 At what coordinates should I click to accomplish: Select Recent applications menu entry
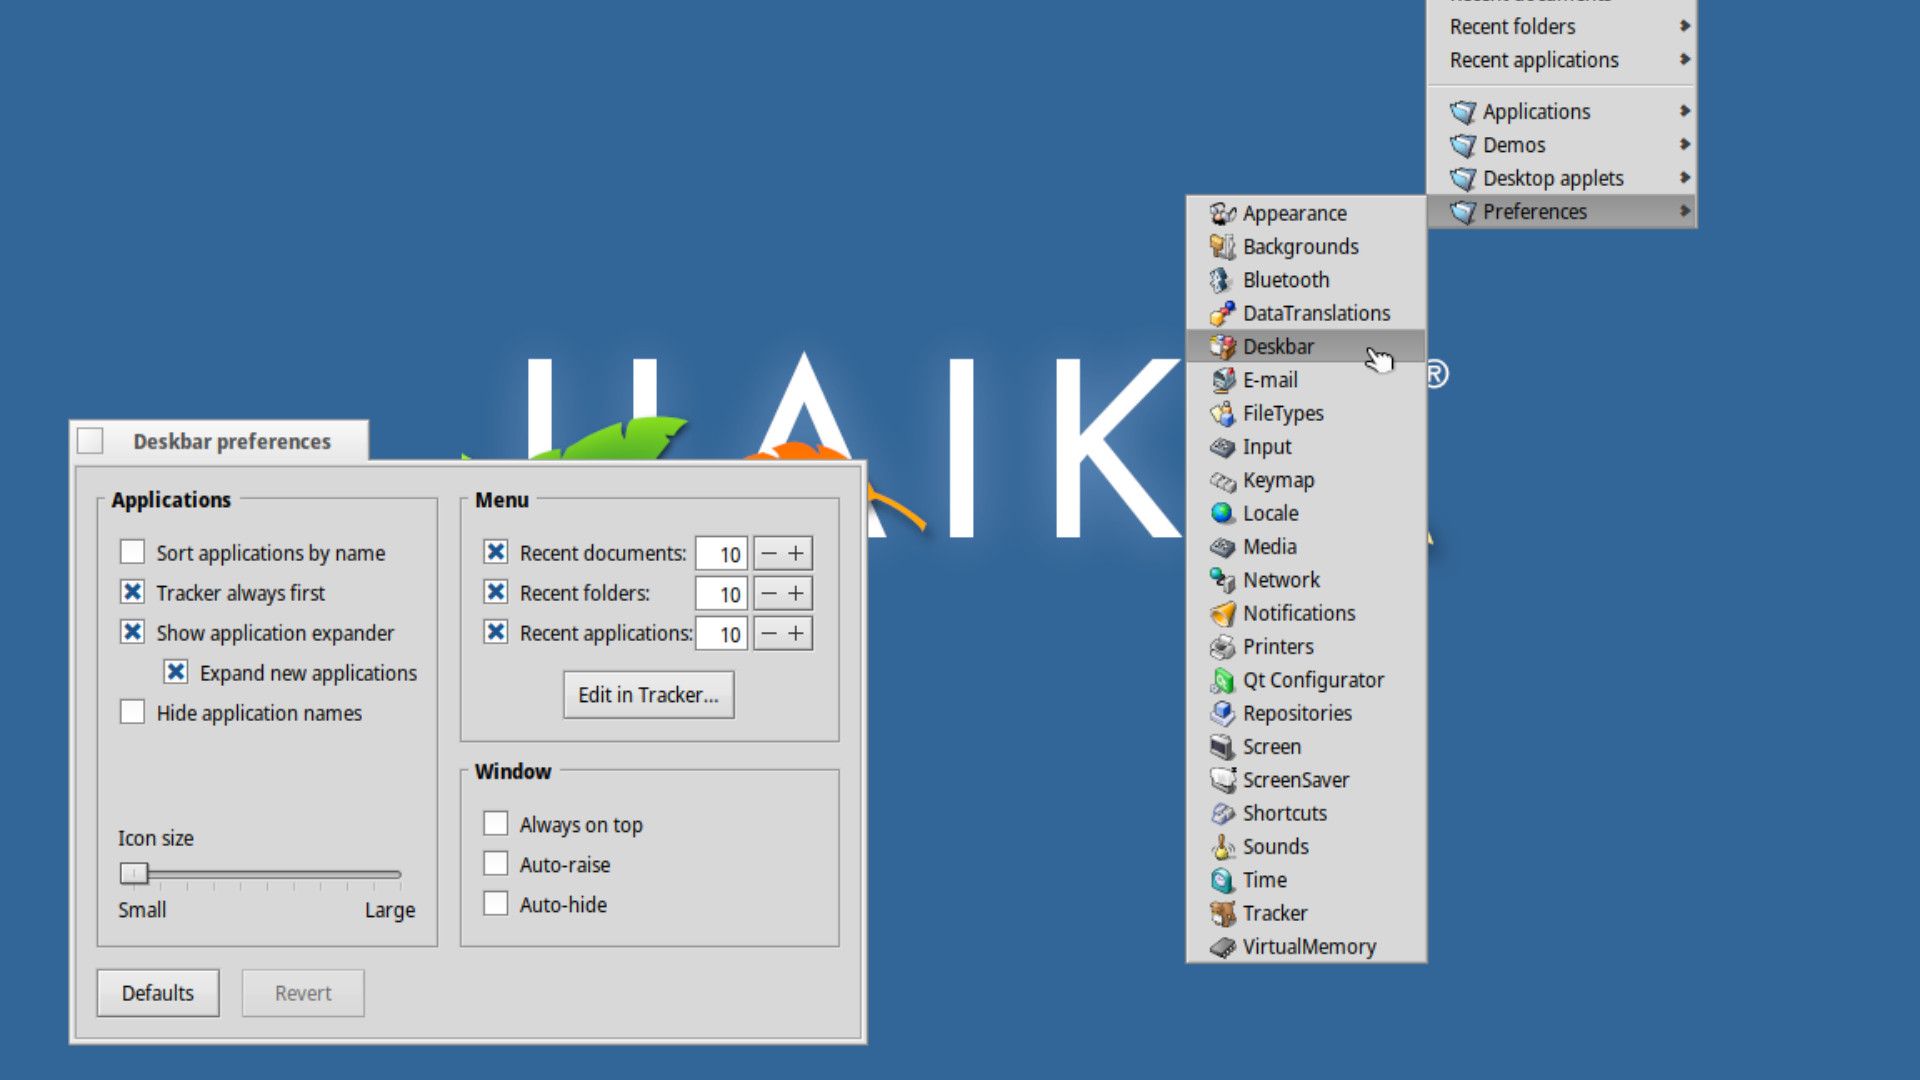[1561, 60]
